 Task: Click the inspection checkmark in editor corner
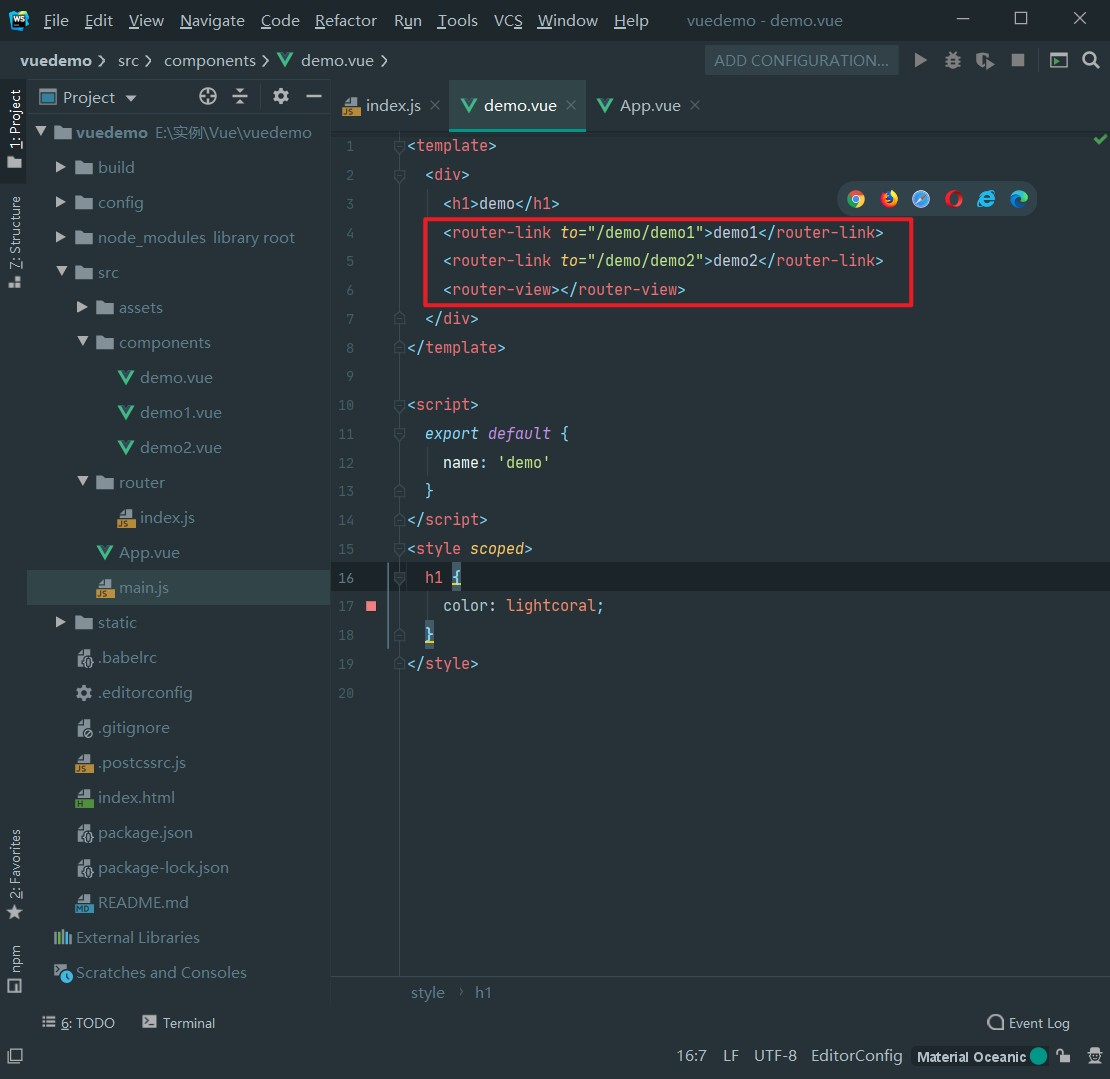tap(1099, 139)
